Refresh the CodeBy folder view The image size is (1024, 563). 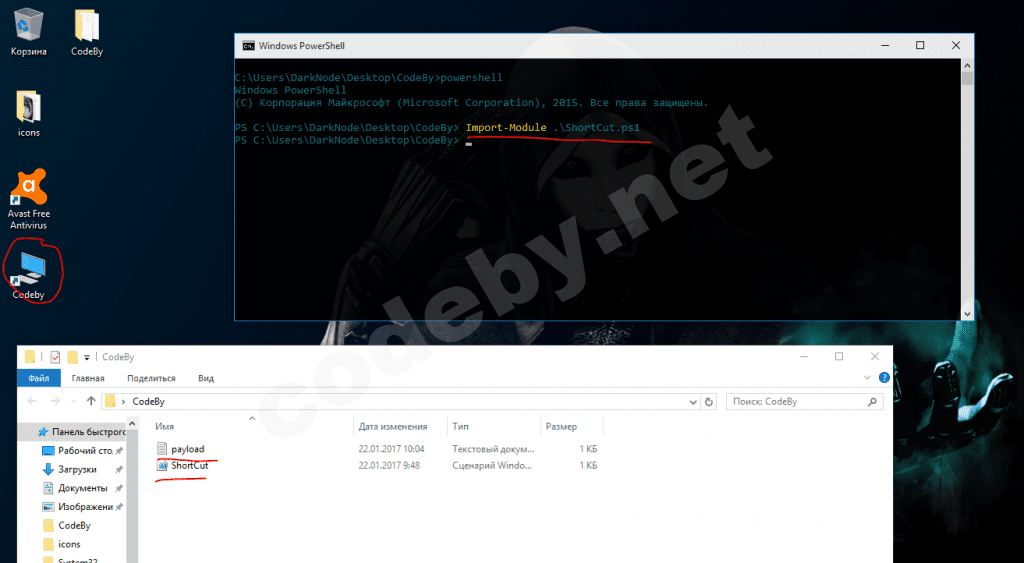pos(709,402)
